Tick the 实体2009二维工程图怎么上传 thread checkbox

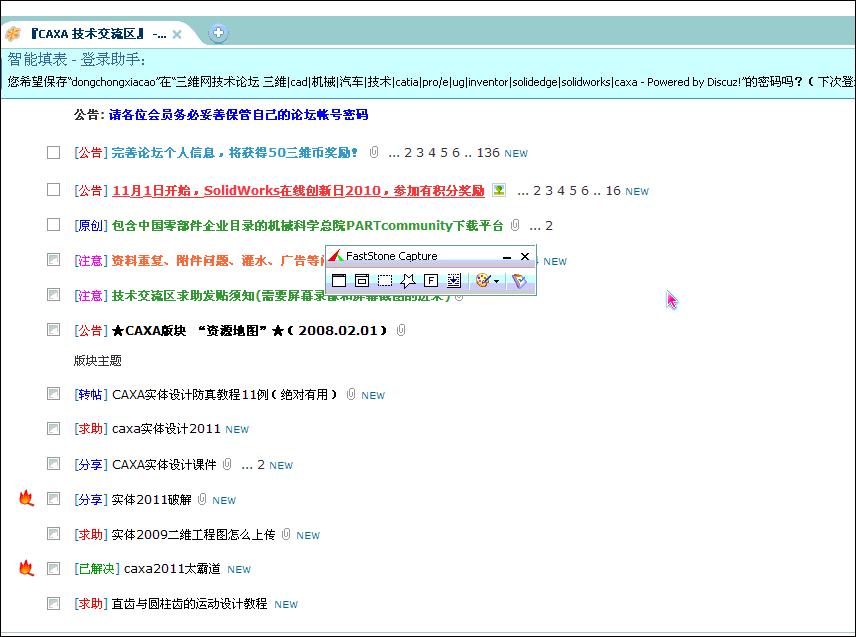tap(54, 534)
